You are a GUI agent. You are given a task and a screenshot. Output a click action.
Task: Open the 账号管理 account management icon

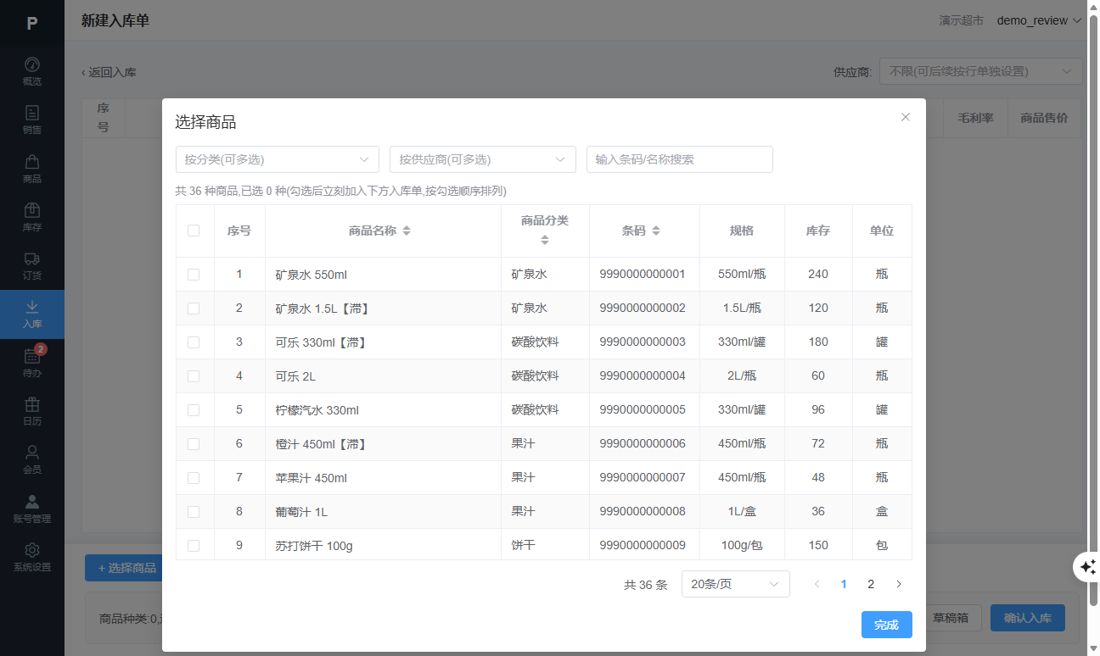[x=32, y=509]
